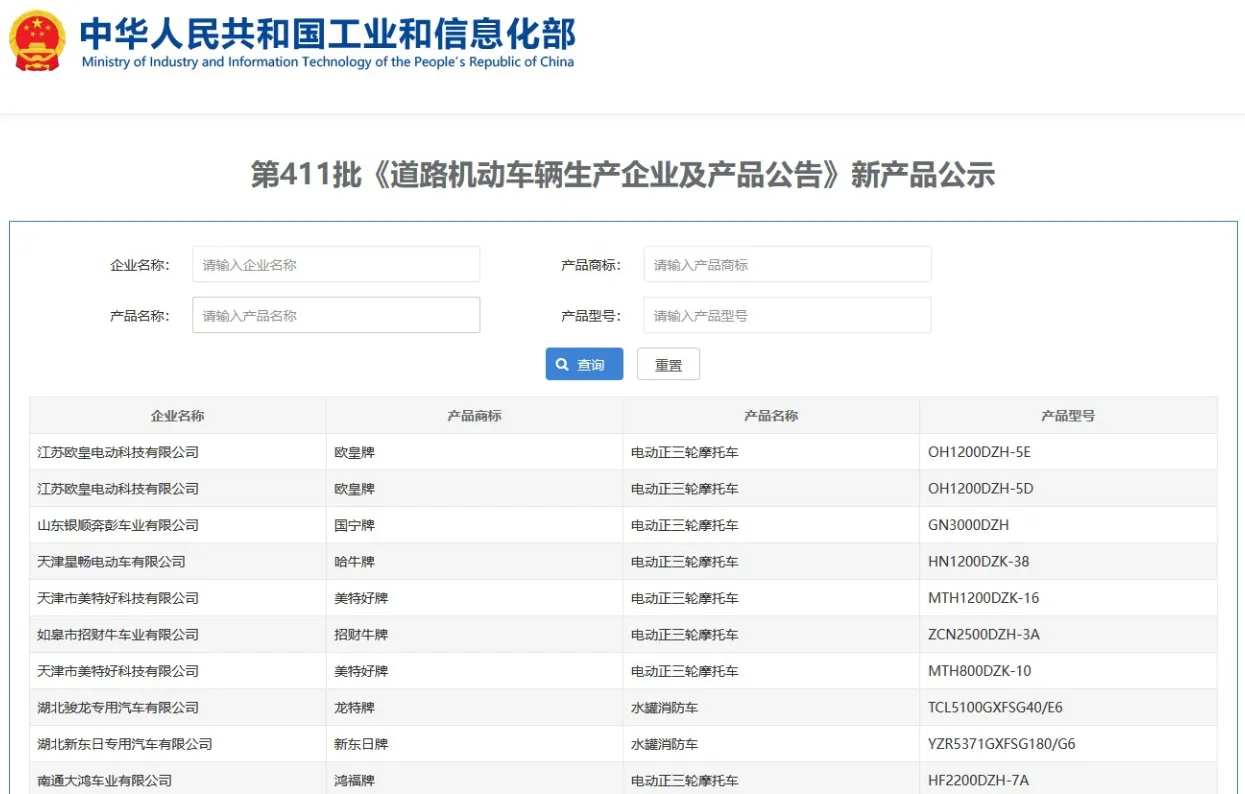This screenshot has height=794, width=1245.
Task: Click the 企业名称 column header
Action: click(178, 416)
